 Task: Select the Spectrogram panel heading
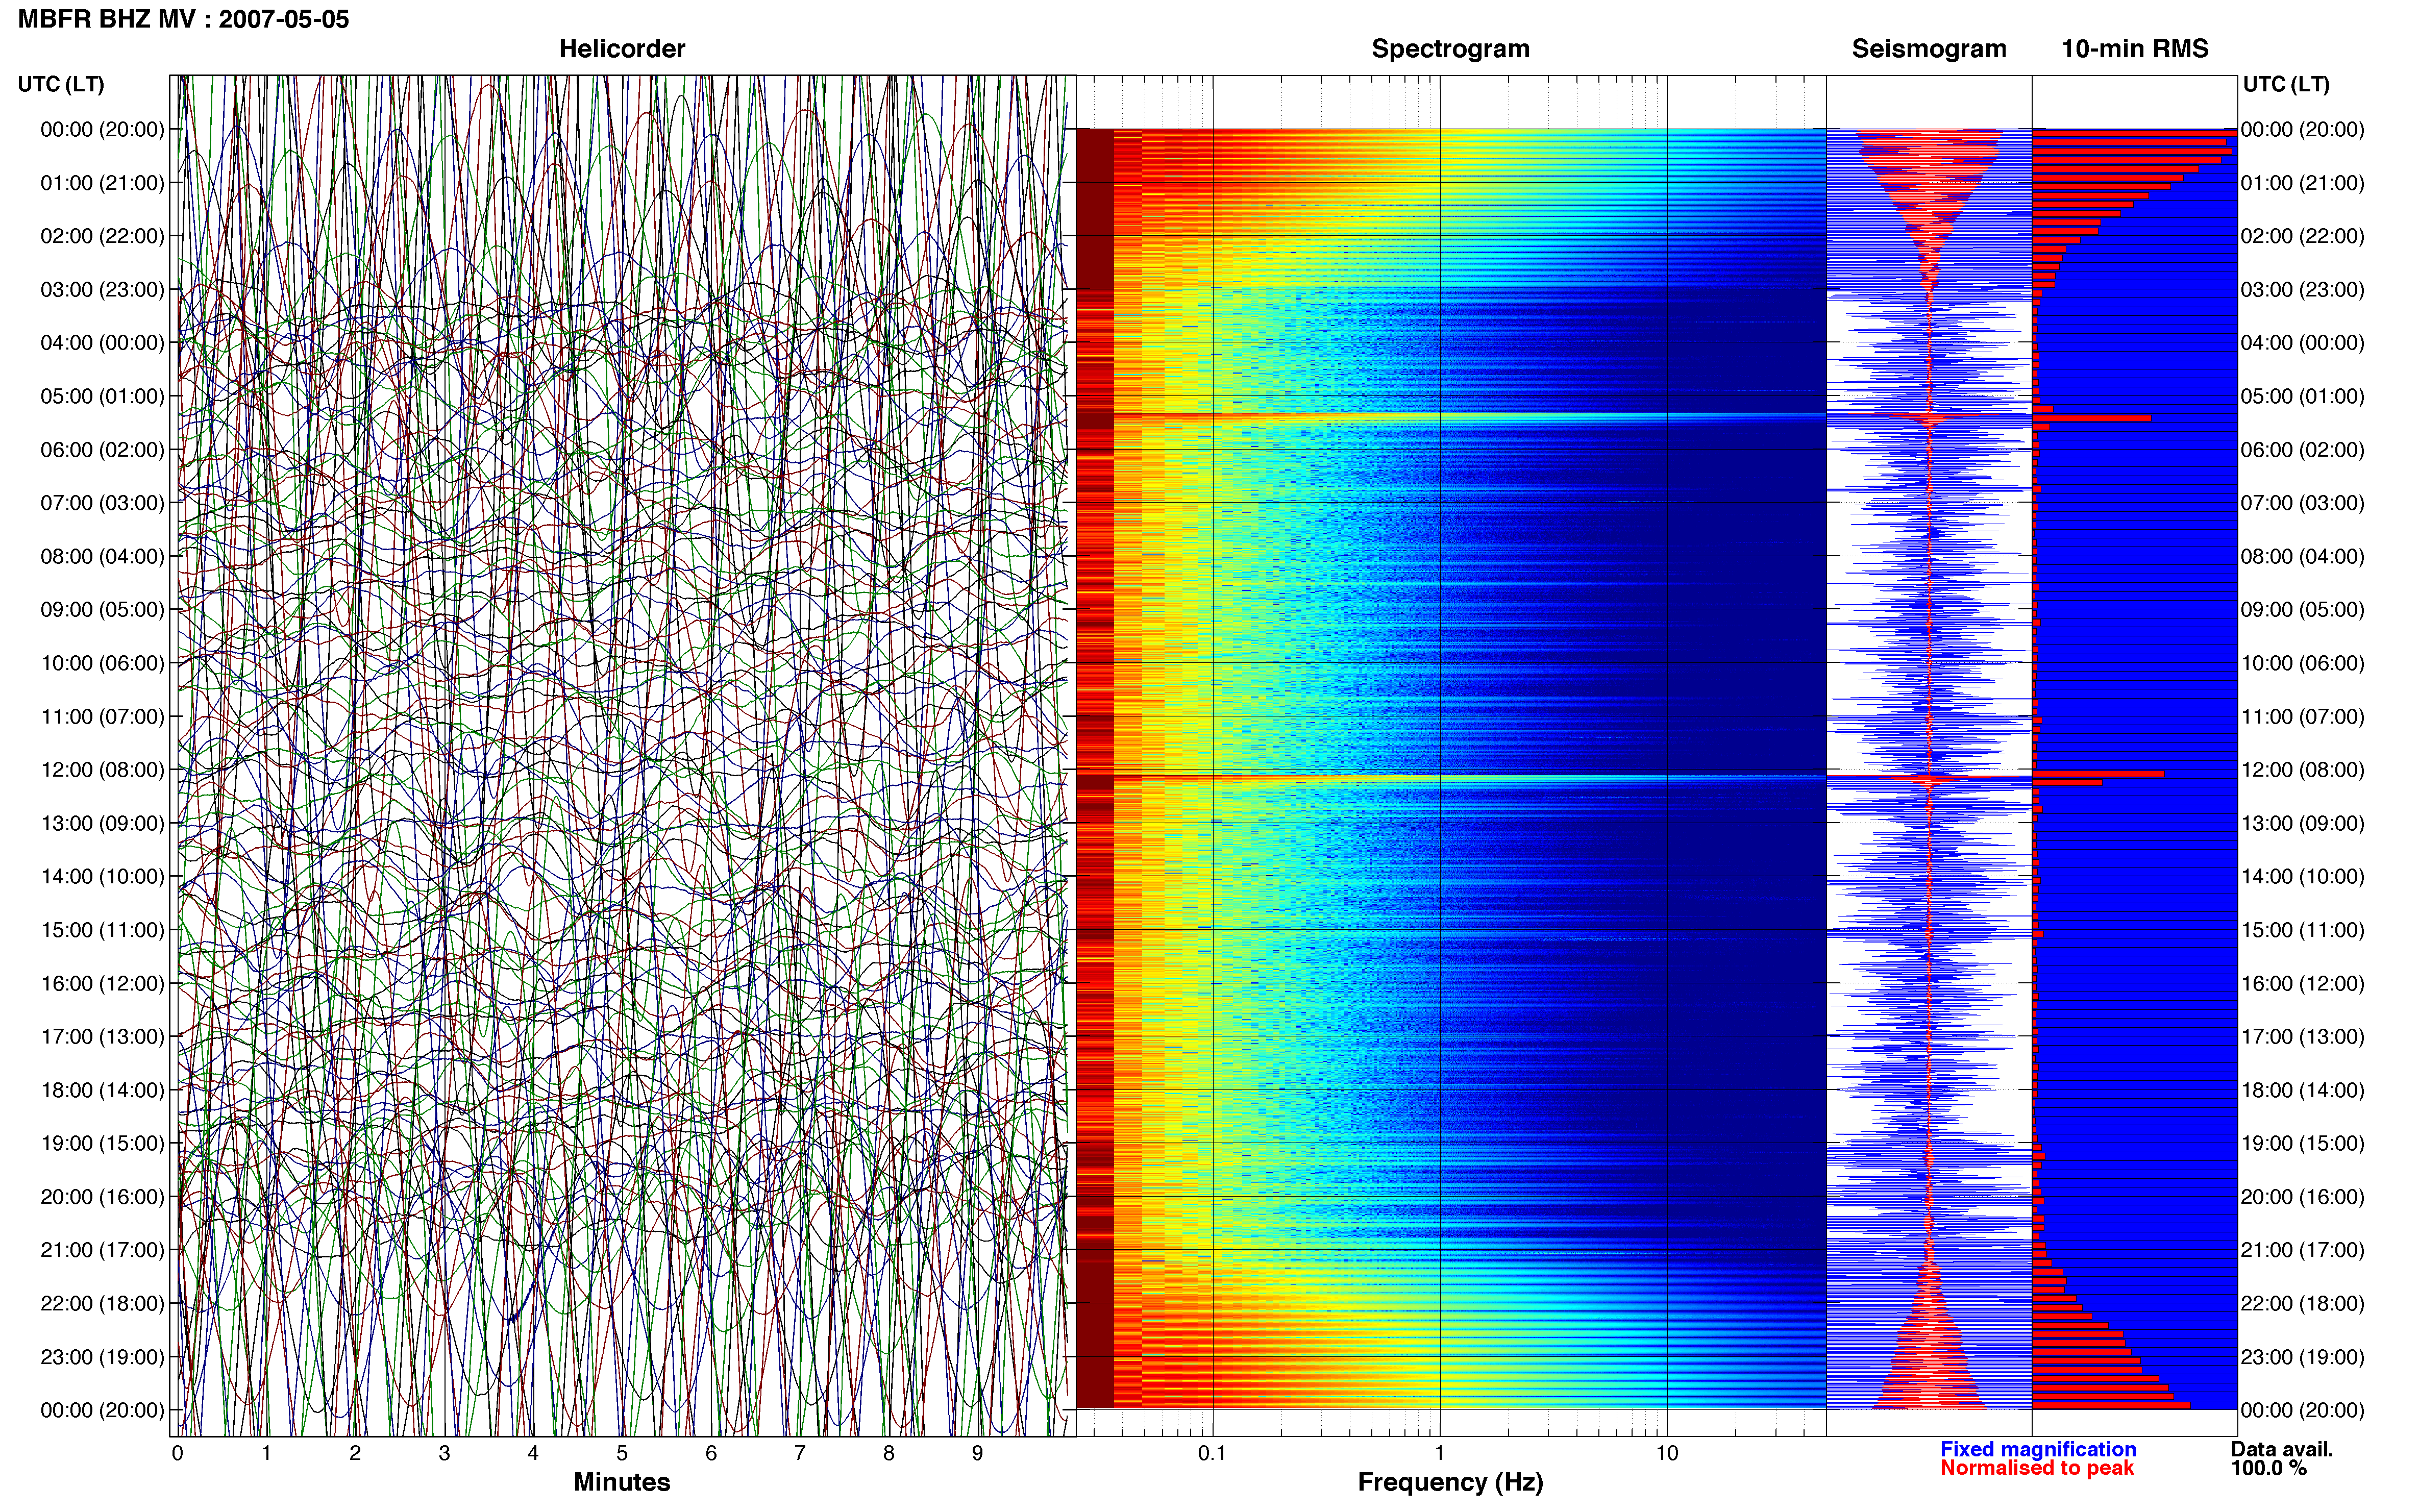(1450, 48)
